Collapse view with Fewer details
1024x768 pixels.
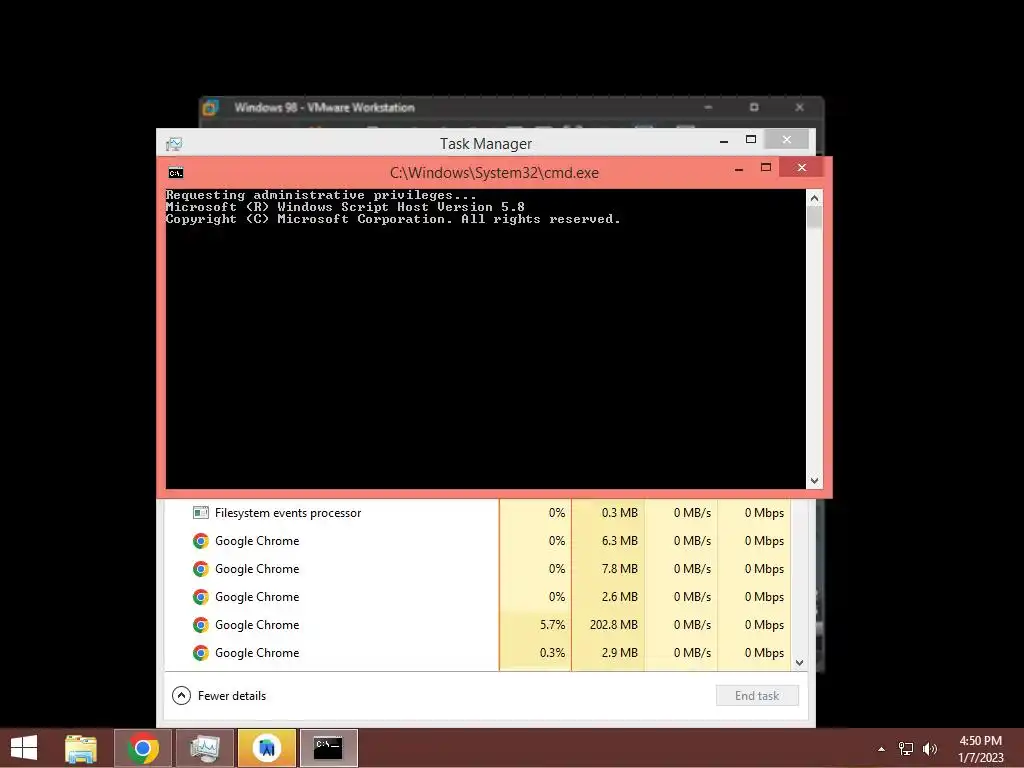pyautogui.click(x=219, y=696)
